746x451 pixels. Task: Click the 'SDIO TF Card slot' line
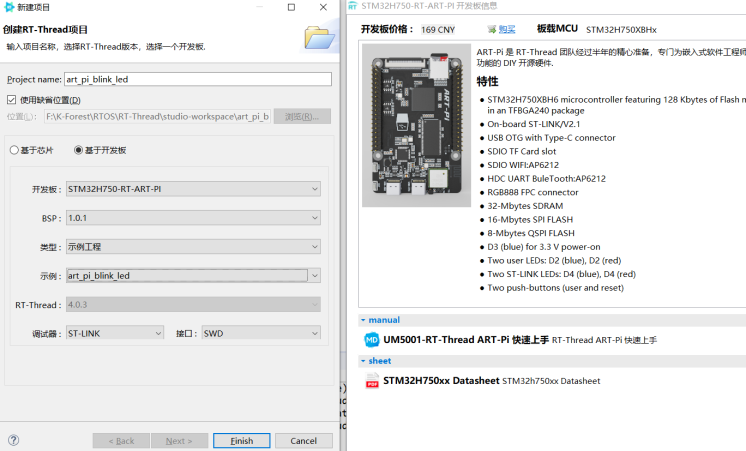coord(521,151)
